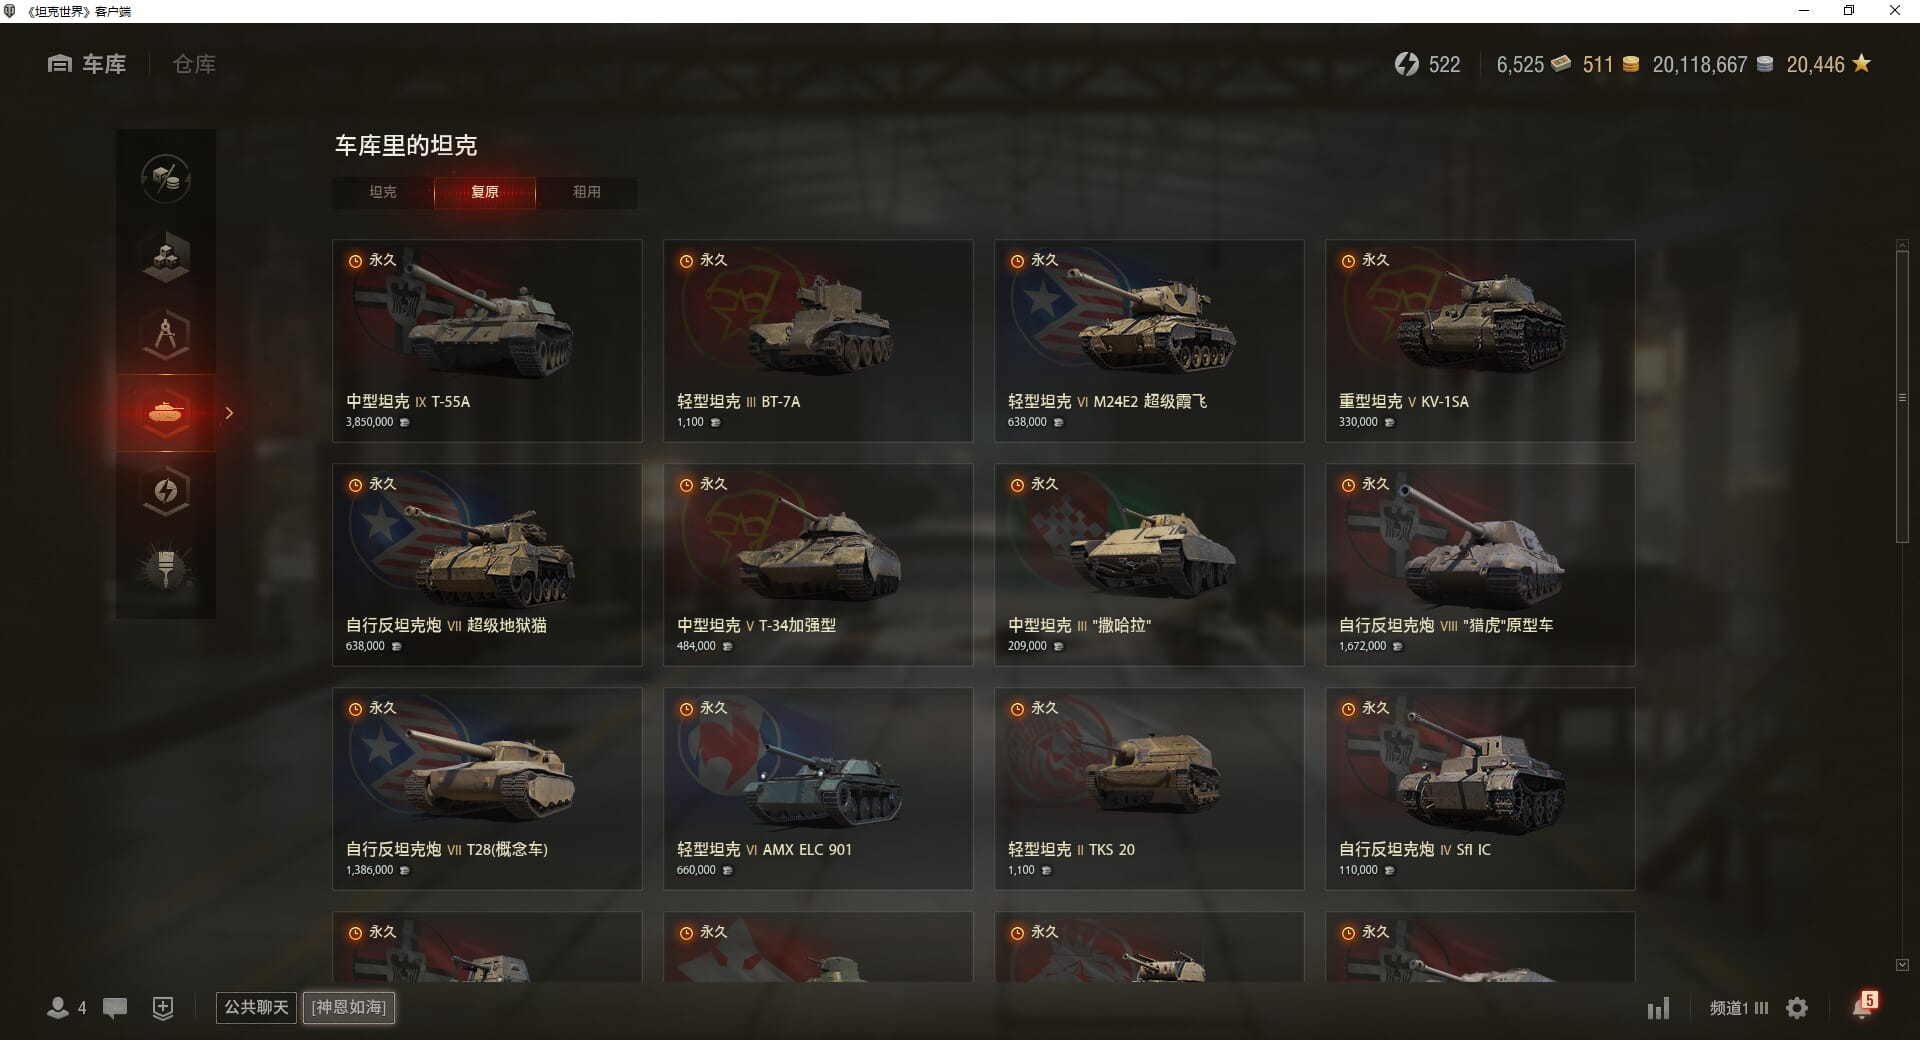This screenshot has height=1040, width=1920.
Task: Open the [神恩如海] chat channel button
Action: tap(349, 1007)
